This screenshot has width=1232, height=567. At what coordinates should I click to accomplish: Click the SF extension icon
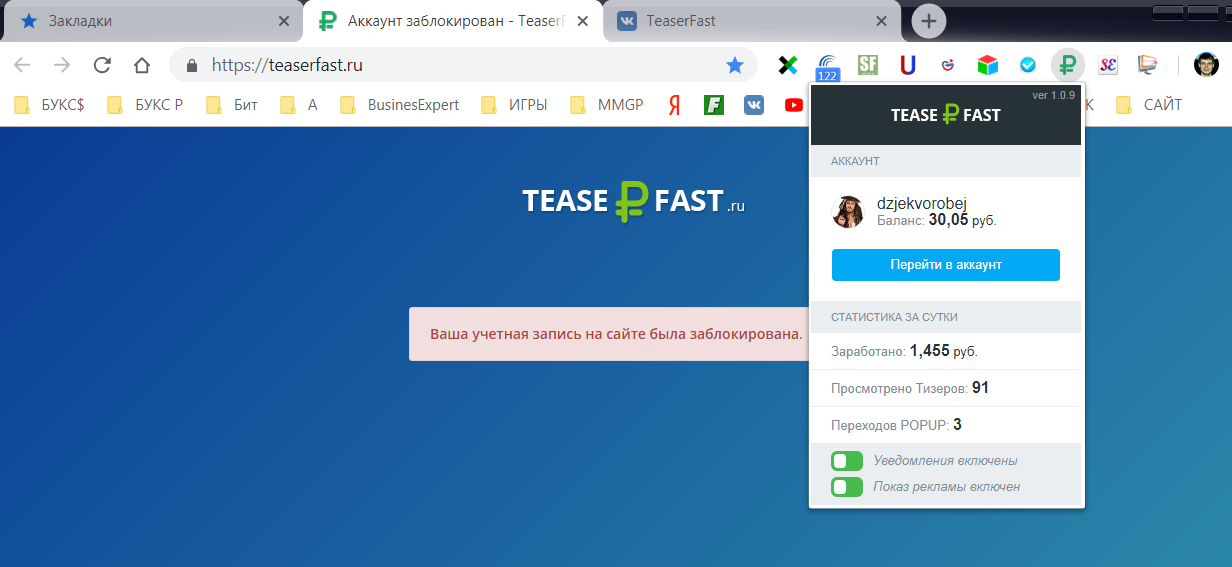coord(868,65)
